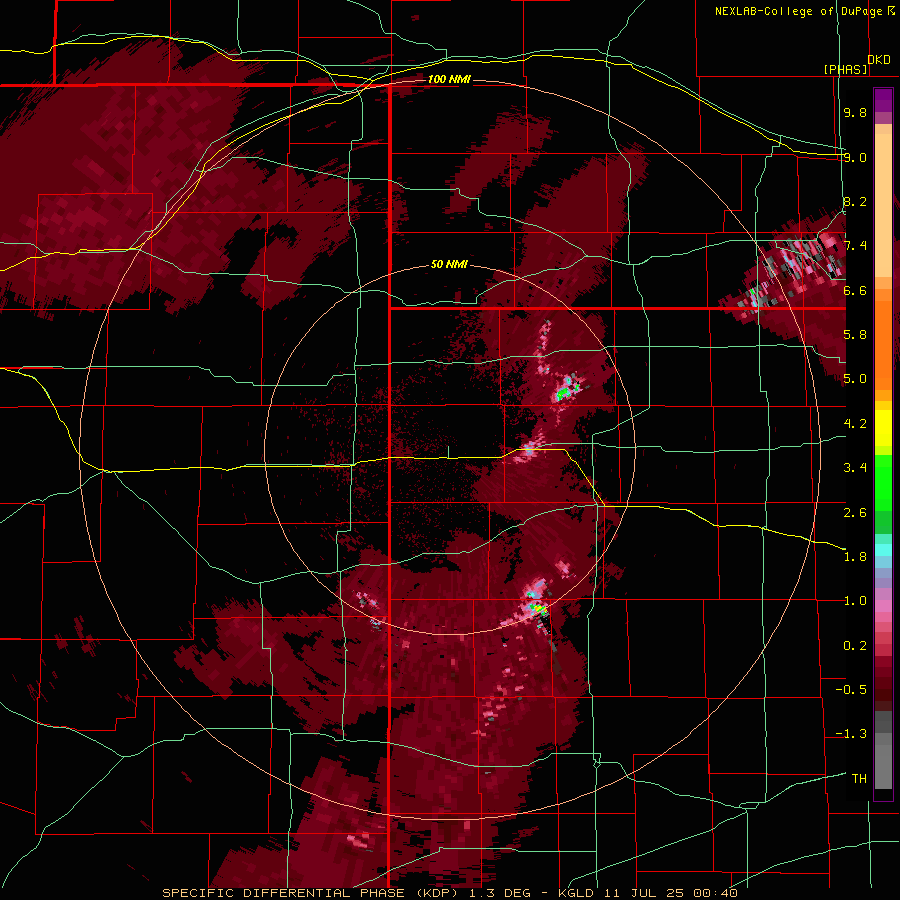Click the 6.6 scale value
This screenshot has width=900, height=900.
[855, 290]
